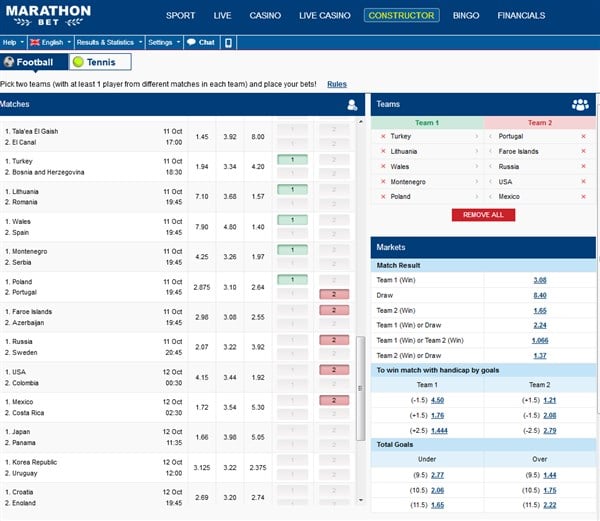Open the Settings dropdown
This screenshot has height=521, width=600.
[164, 42]
